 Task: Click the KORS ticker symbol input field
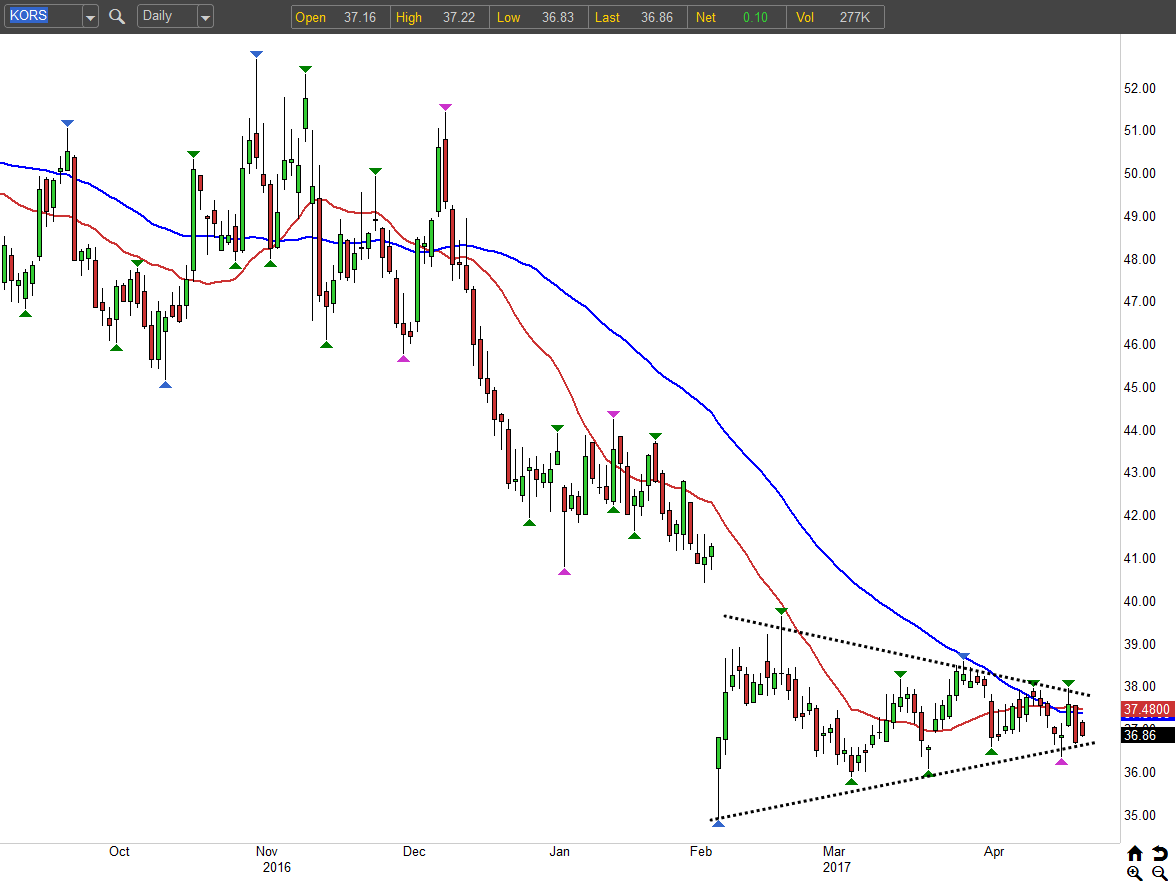coord(40,16)
